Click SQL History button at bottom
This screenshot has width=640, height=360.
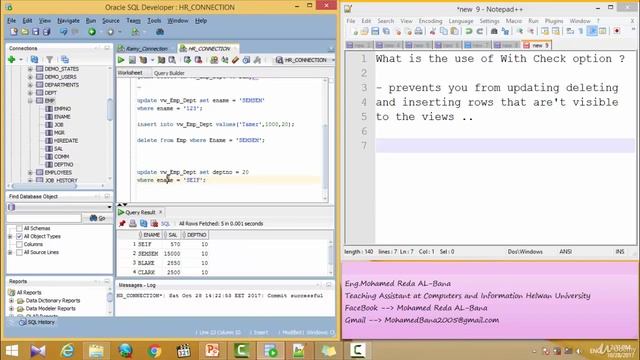37,322
